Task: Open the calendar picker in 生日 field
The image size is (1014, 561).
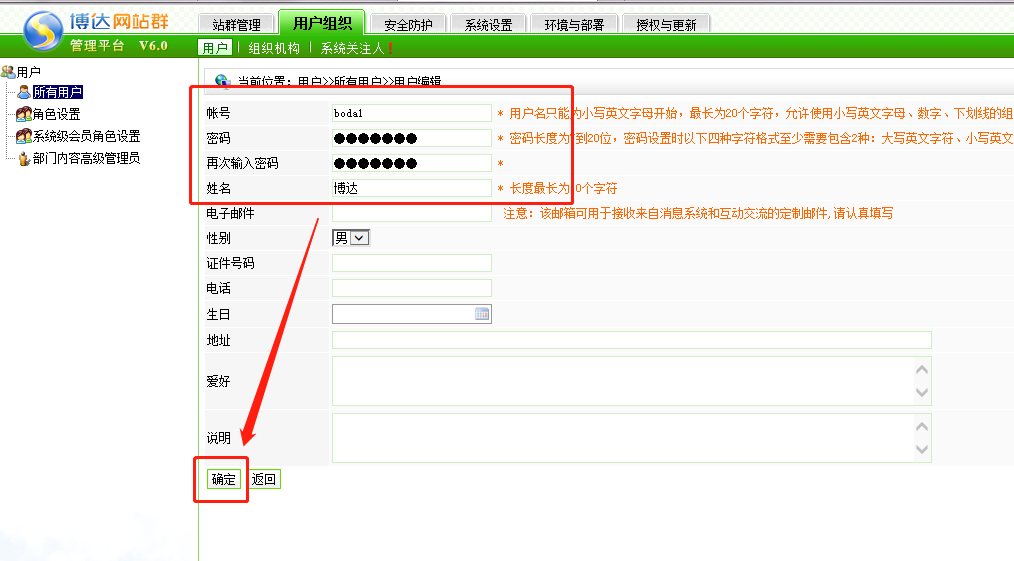Action: [482, 314]
